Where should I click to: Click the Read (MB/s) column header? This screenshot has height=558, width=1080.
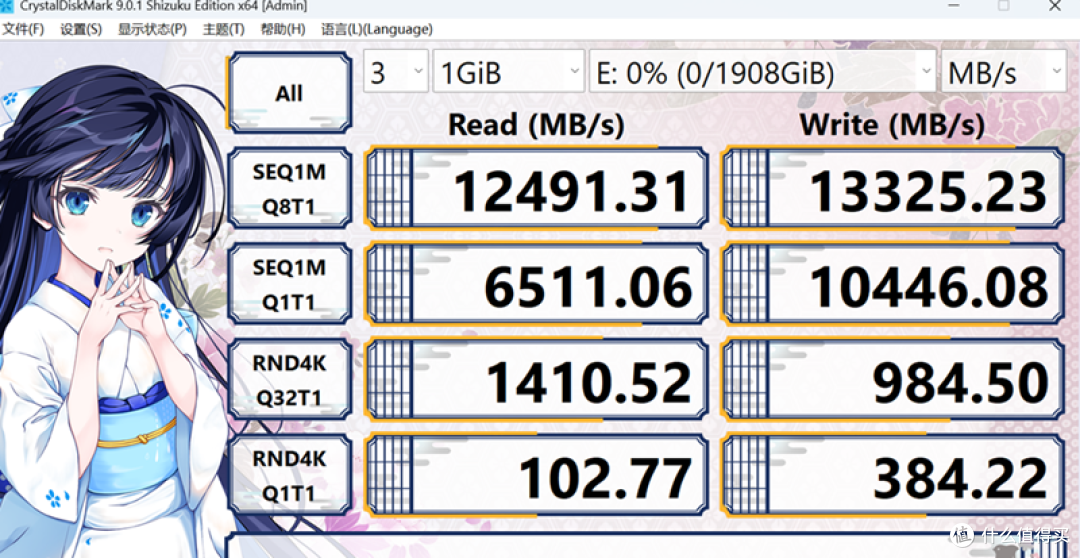point(537,125)
